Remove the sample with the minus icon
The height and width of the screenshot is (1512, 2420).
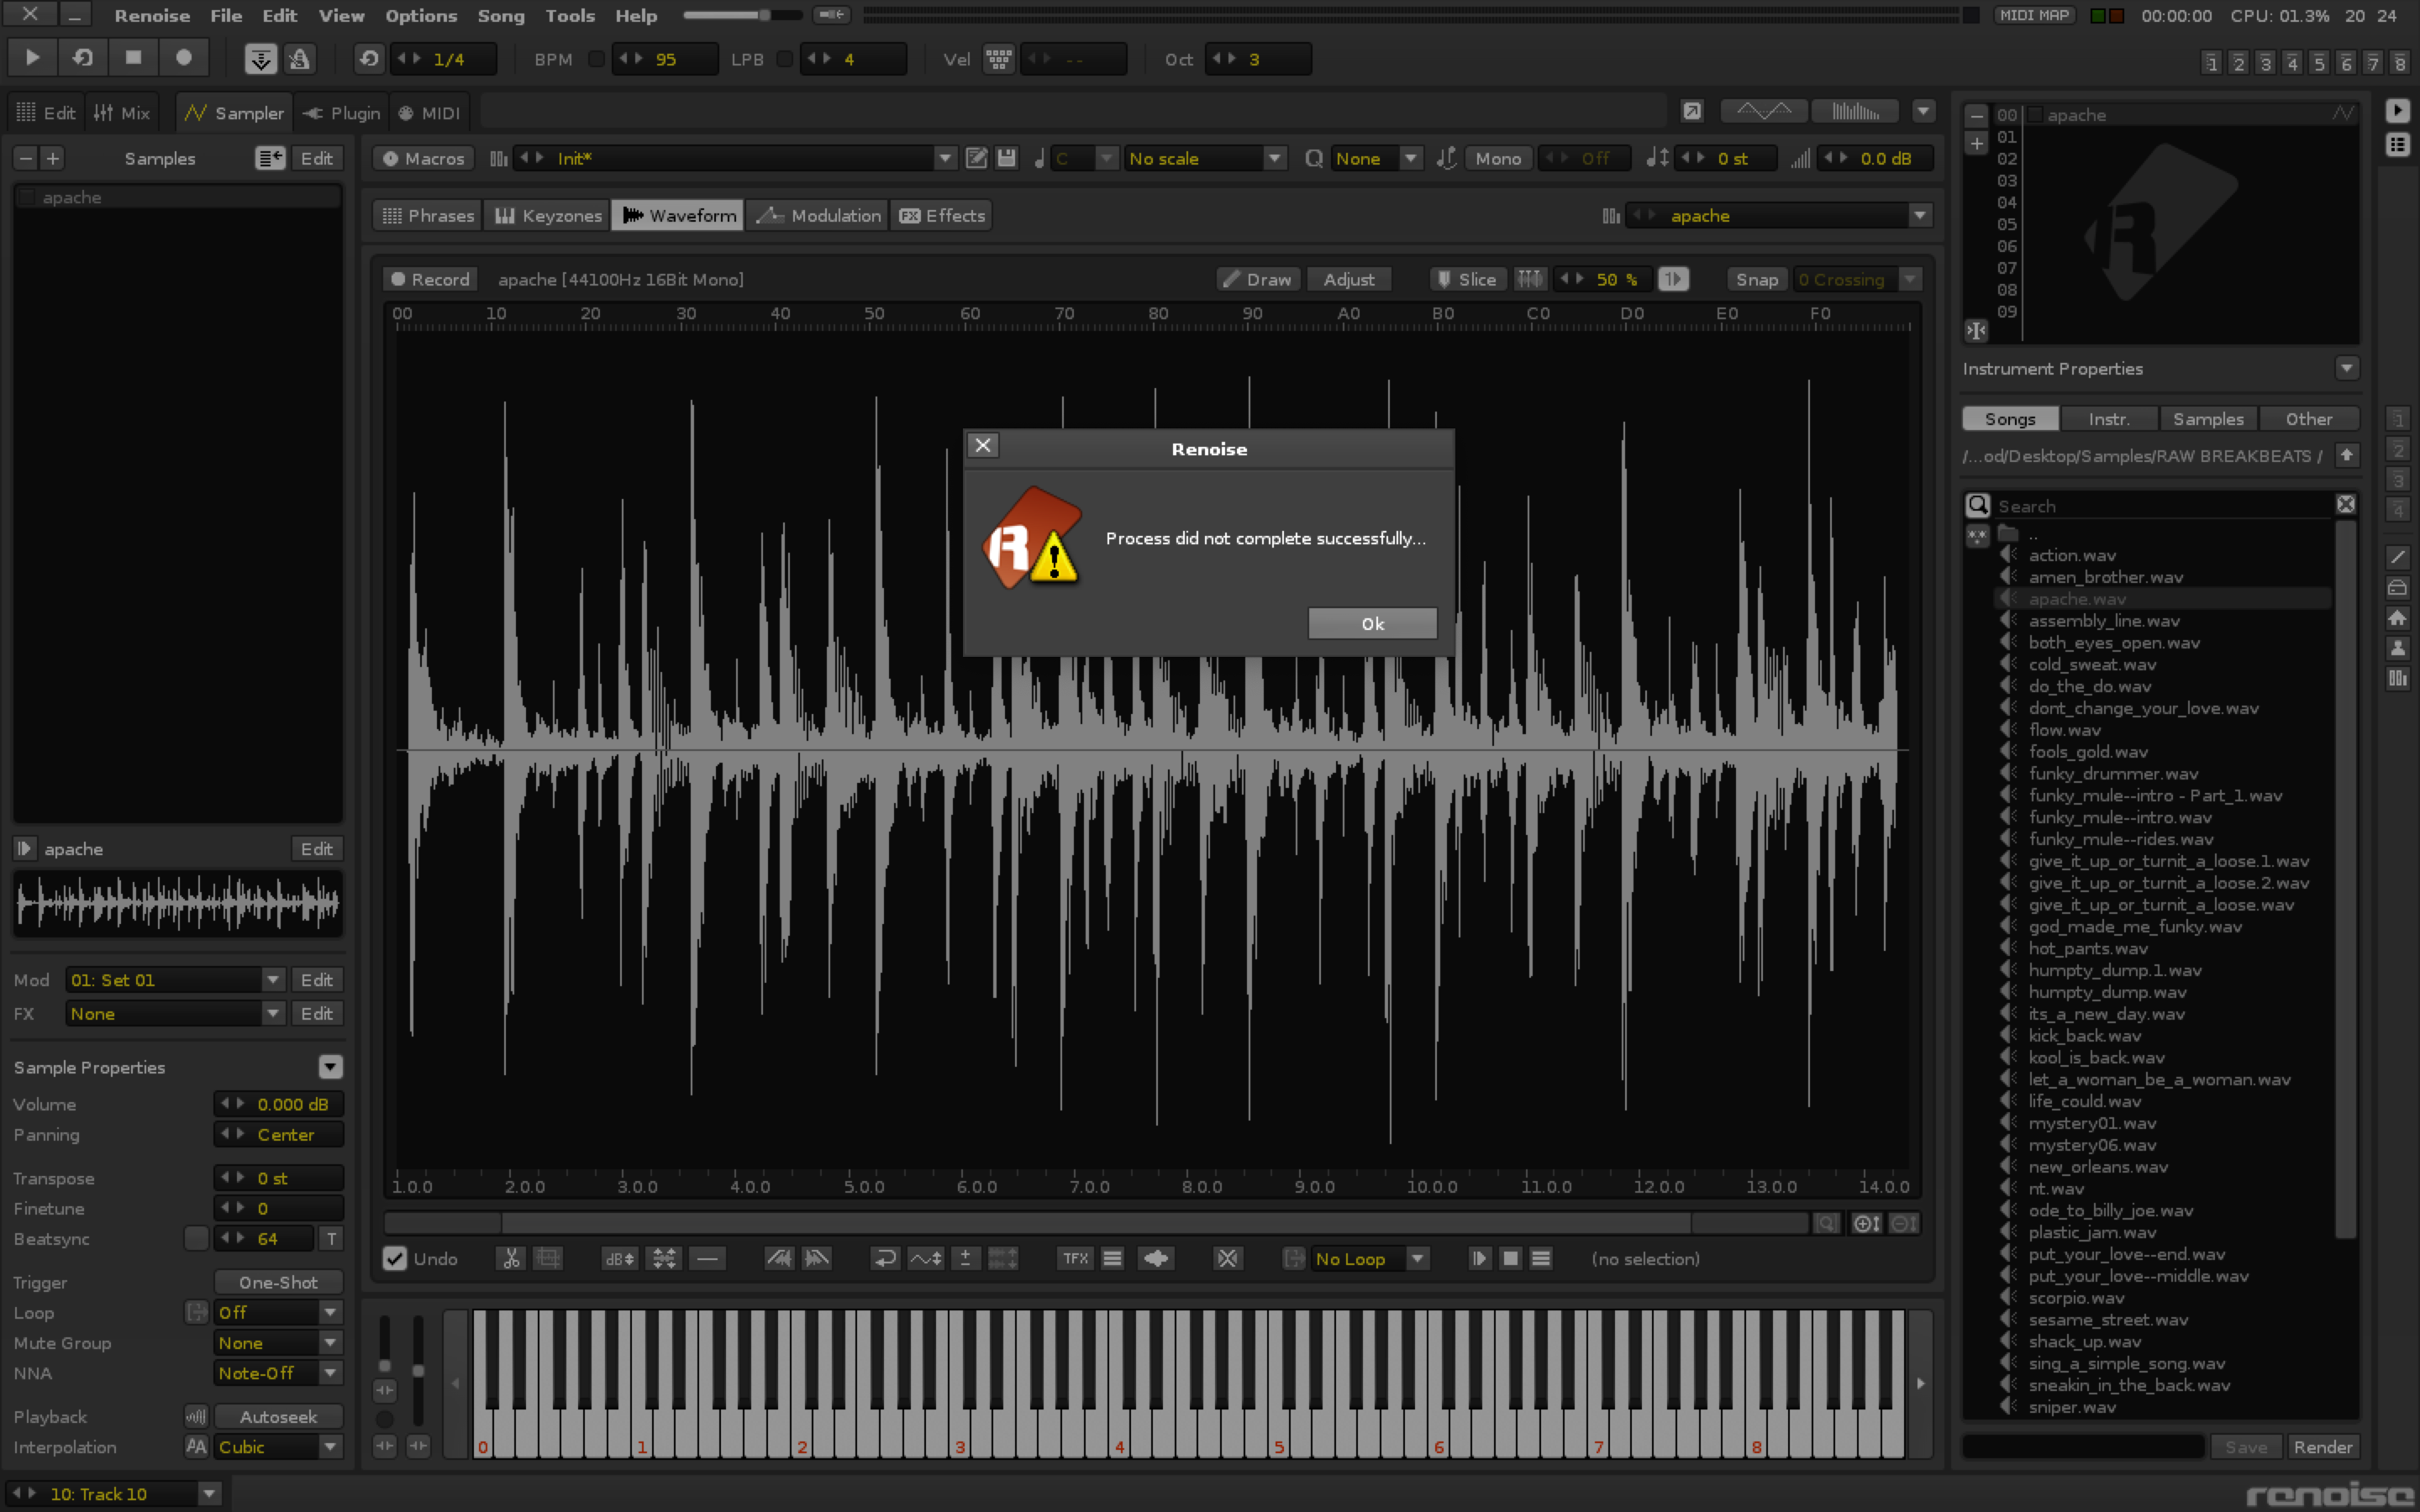pyautogui.click(x=26, y=158)
